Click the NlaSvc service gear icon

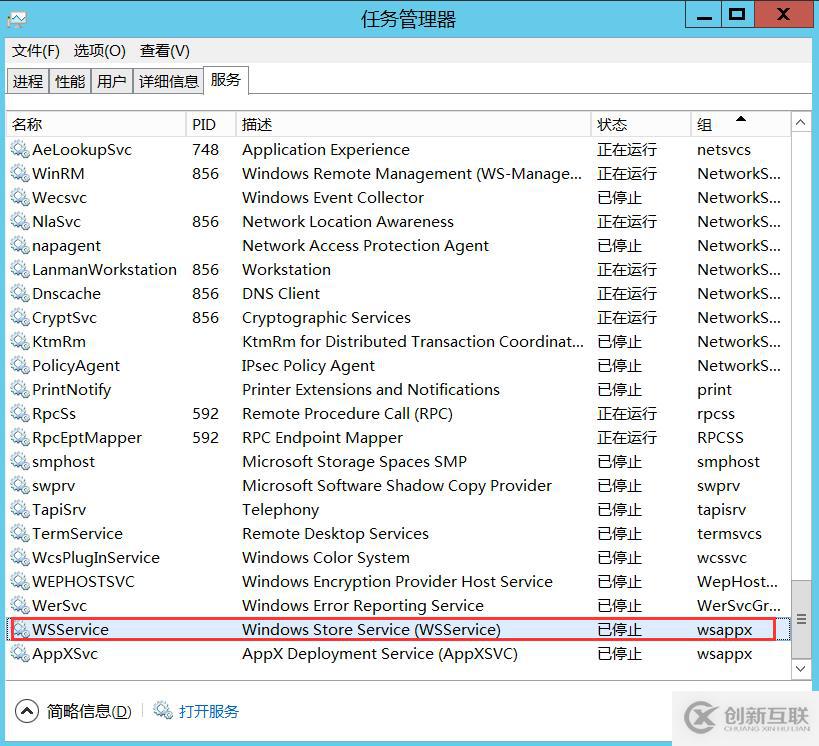click(20, 221)
